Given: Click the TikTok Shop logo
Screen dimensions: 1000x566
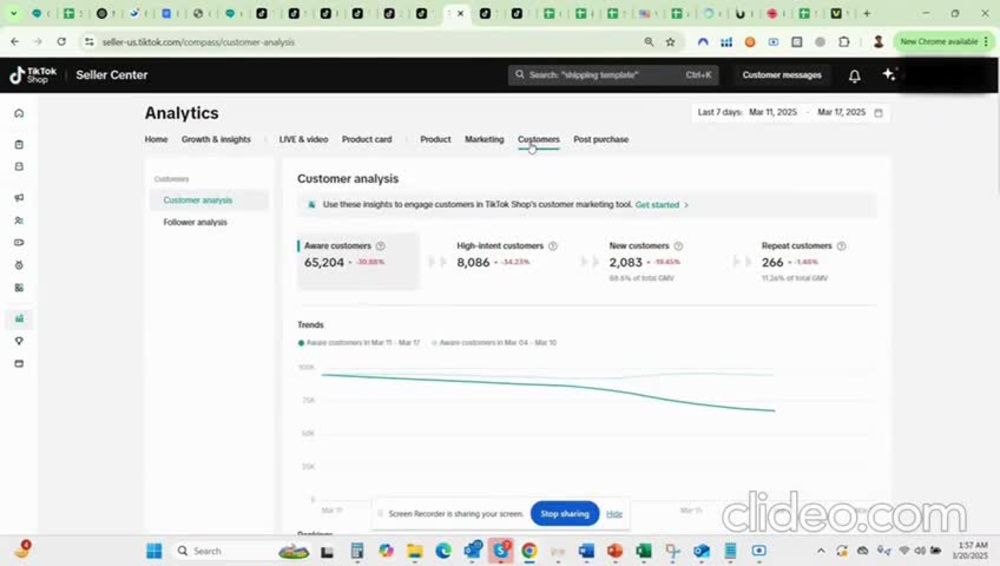Looking at the screenshot, I should (33, 75).
